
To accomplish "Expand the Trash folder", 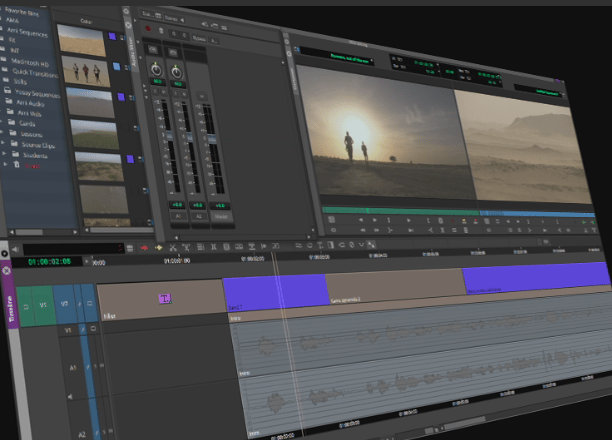I will pos(5,164).
